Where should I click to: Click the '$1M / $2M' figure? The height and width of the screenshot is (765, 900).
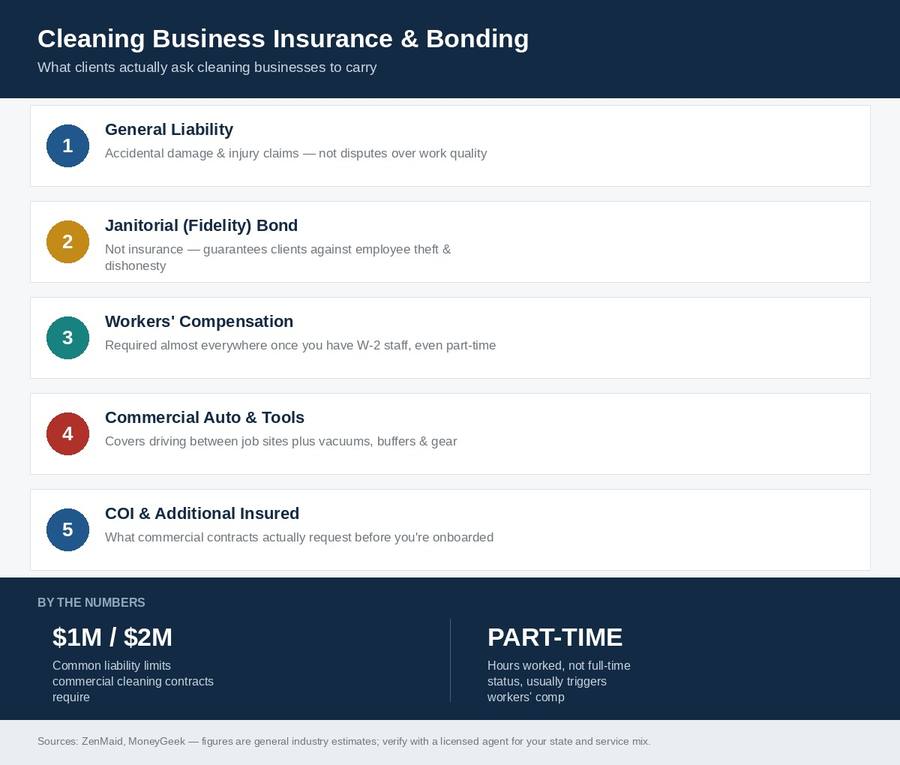tap(112, 637)
